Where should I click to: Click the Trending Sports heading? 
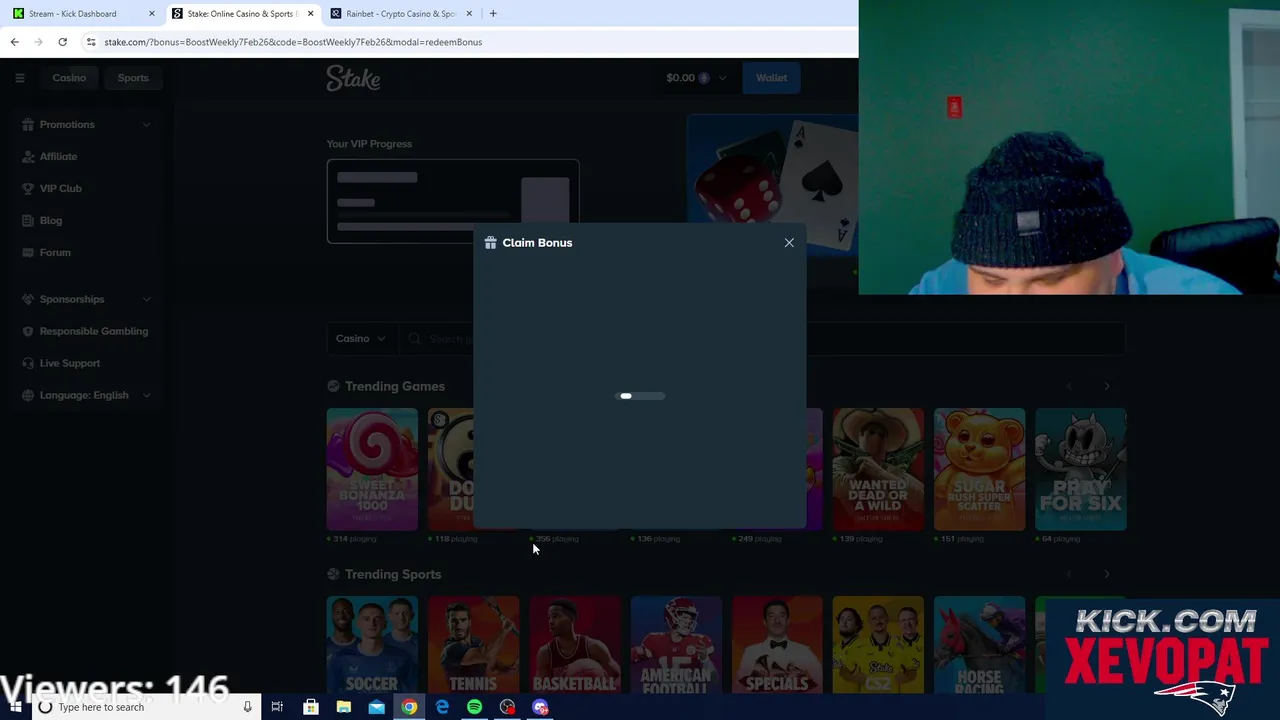[392, 574]
